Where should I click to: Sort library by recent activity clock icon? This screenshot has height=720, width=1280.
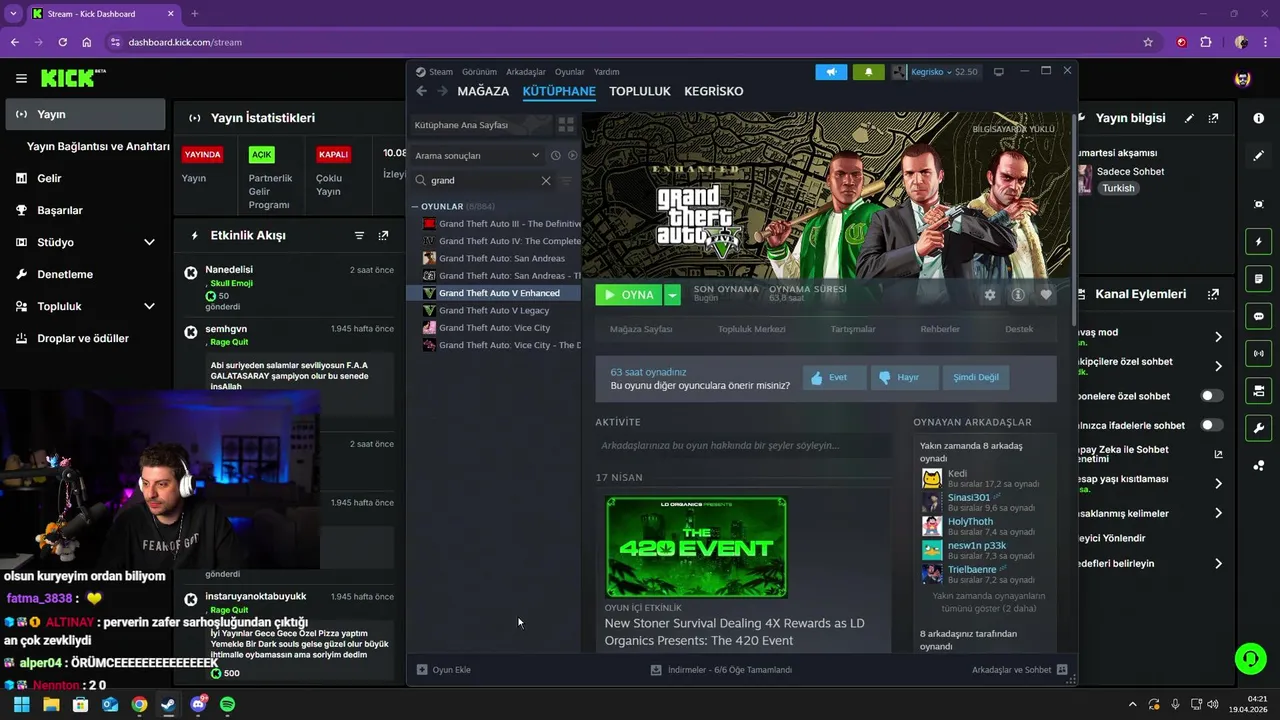click(x=555, y=155)
